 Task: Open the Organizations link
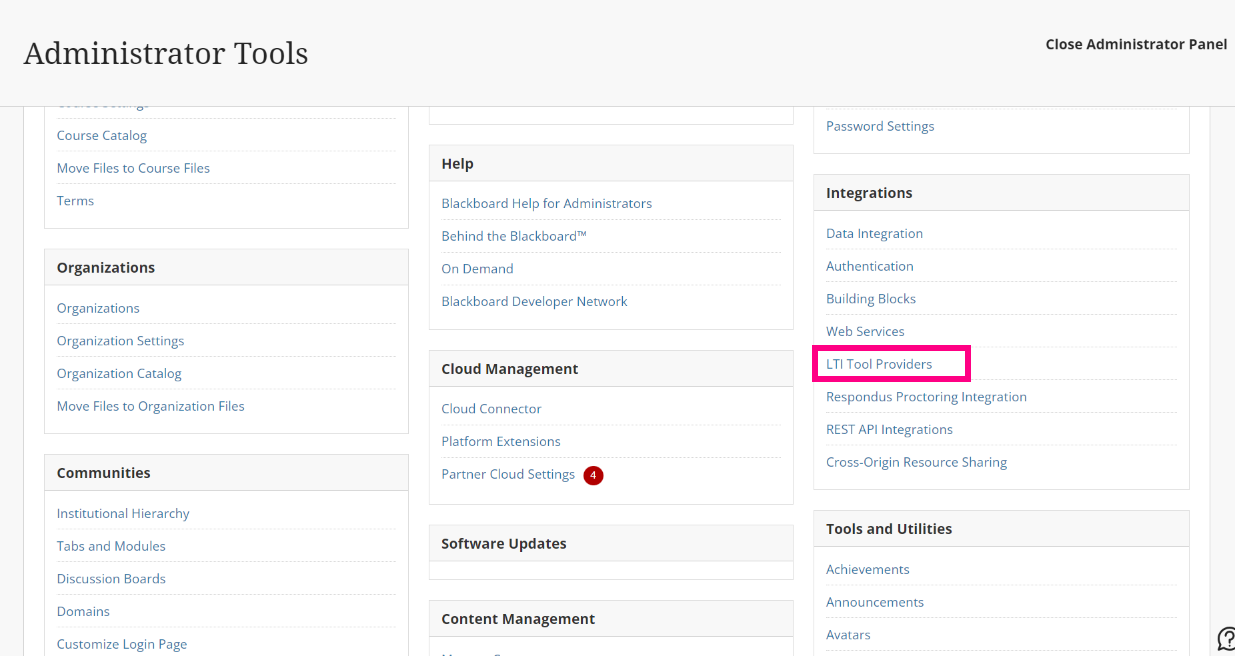pos(98,308)
